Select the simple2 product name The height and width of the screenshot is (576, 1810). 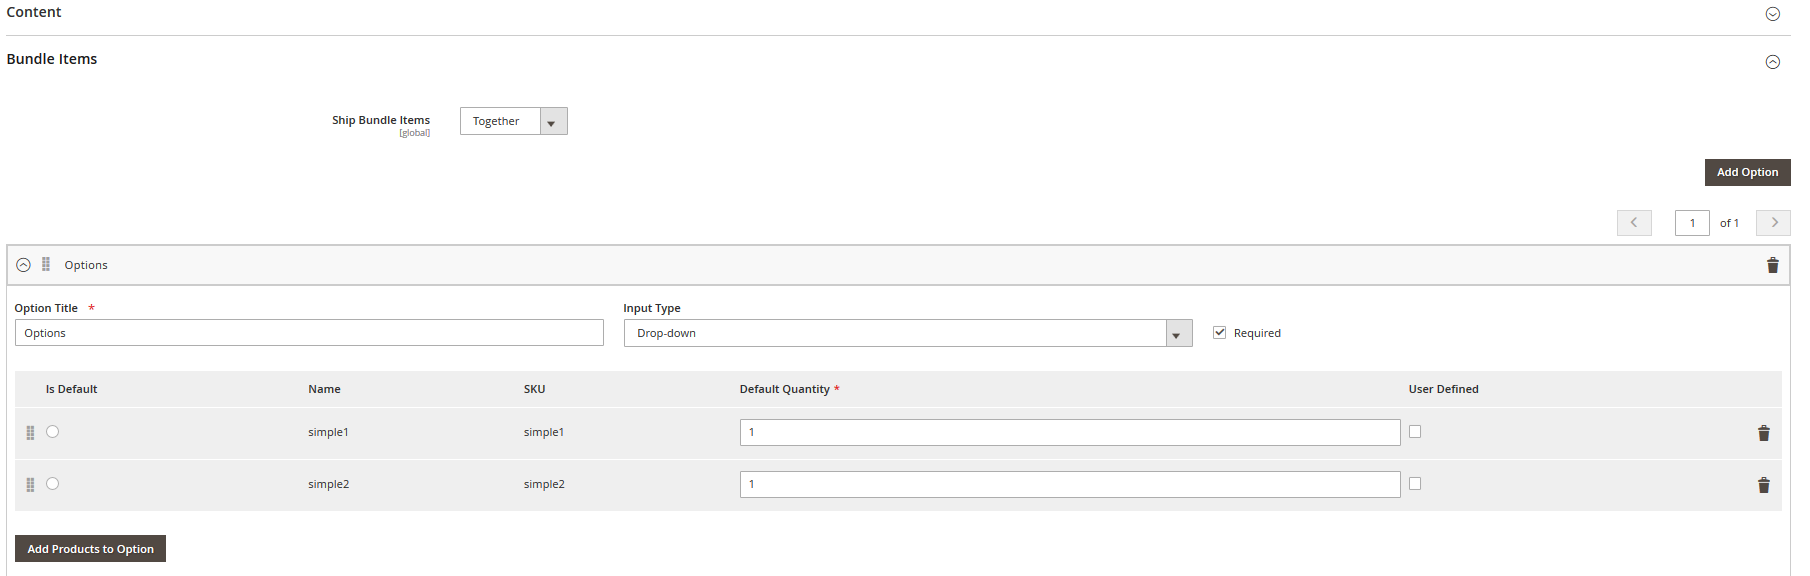328,484
